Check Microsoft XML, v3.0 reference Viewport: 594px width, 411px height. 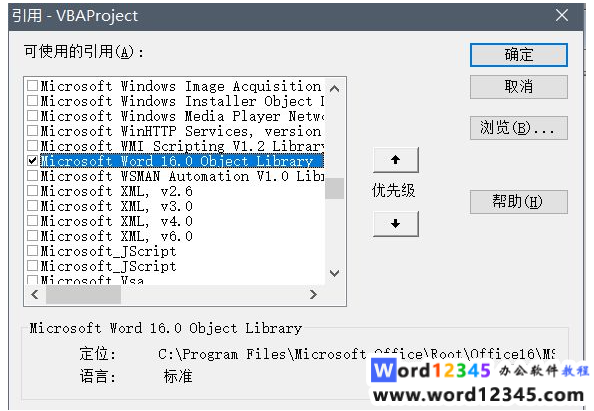[x=33, y=206]
